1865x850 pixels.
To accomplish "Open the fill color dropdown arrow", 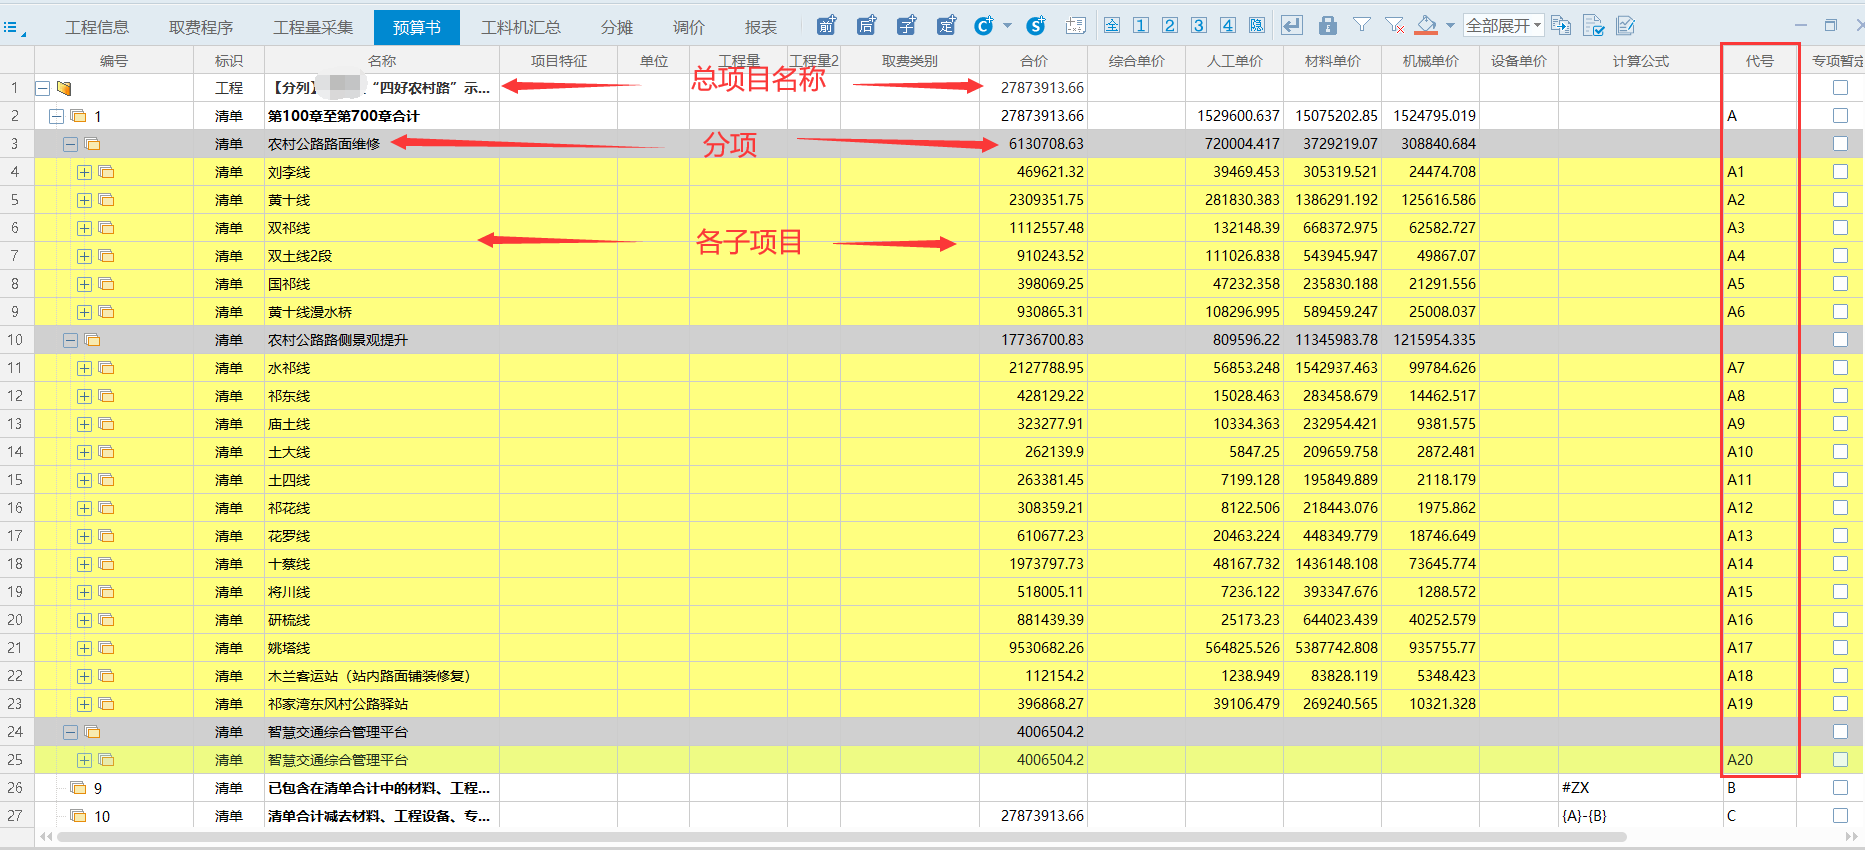I will (x=1450, y=26).
